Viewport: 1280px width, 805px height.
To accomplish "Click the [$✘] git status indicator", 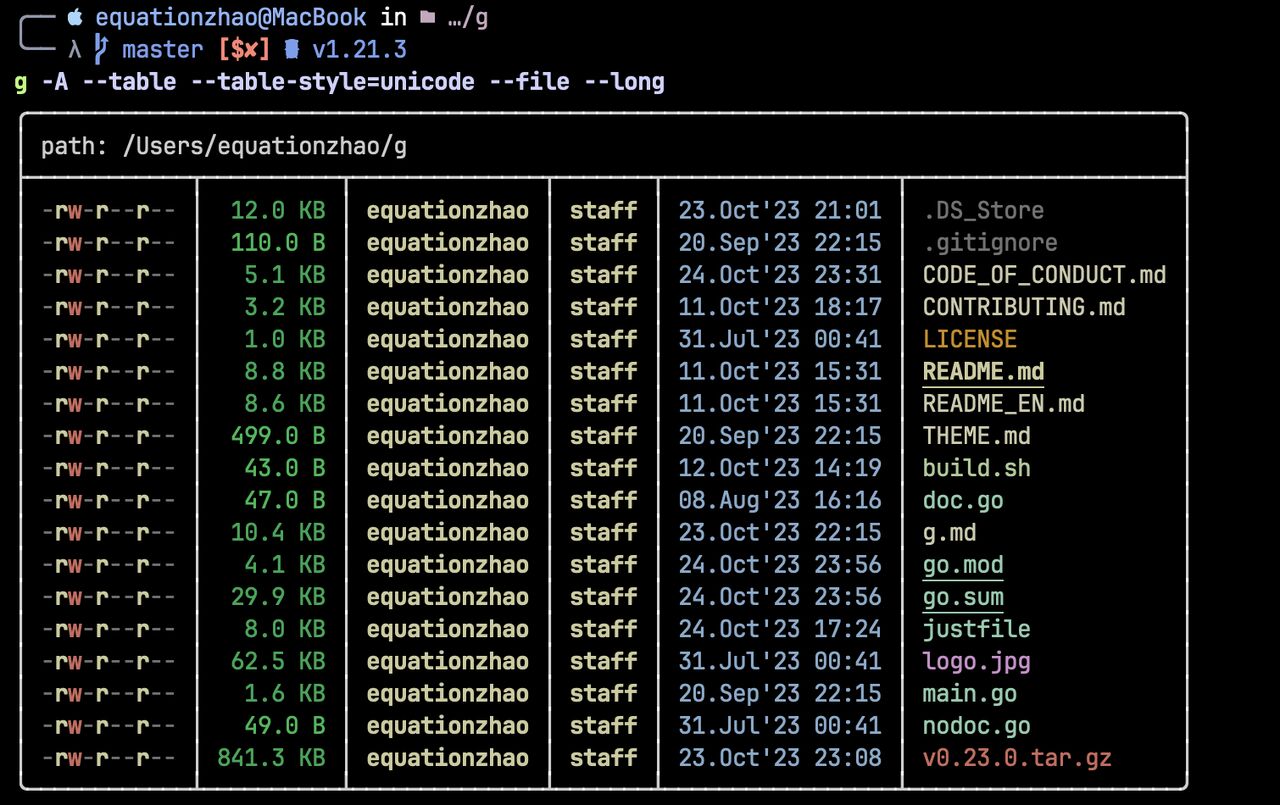I will coord(244,50).
